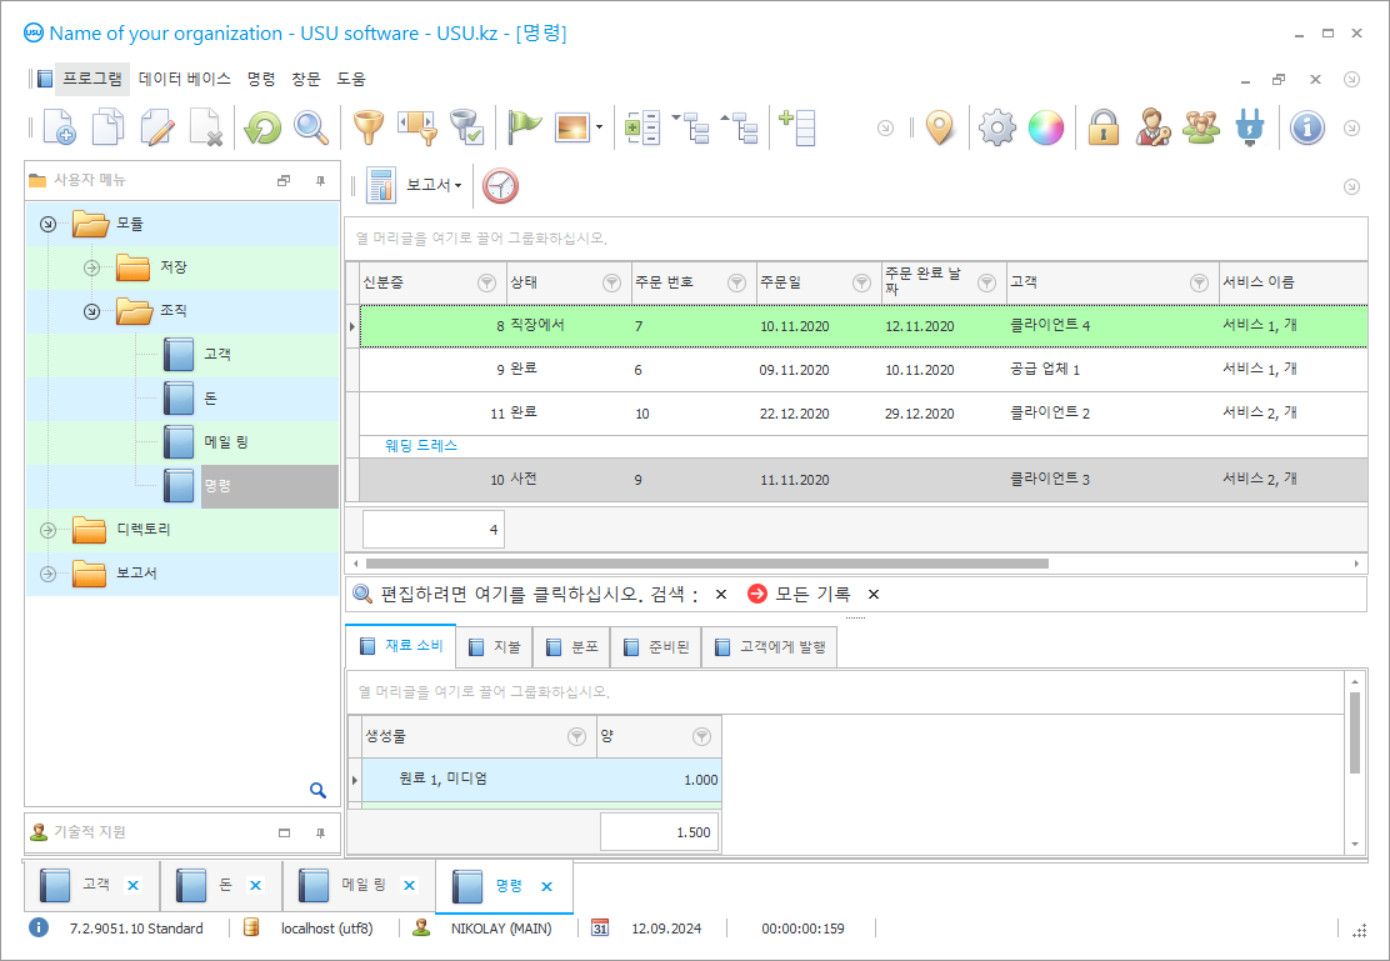Pin the 사용자 메뉴 panel
The image size is (1390, 961).
(320, 180)
